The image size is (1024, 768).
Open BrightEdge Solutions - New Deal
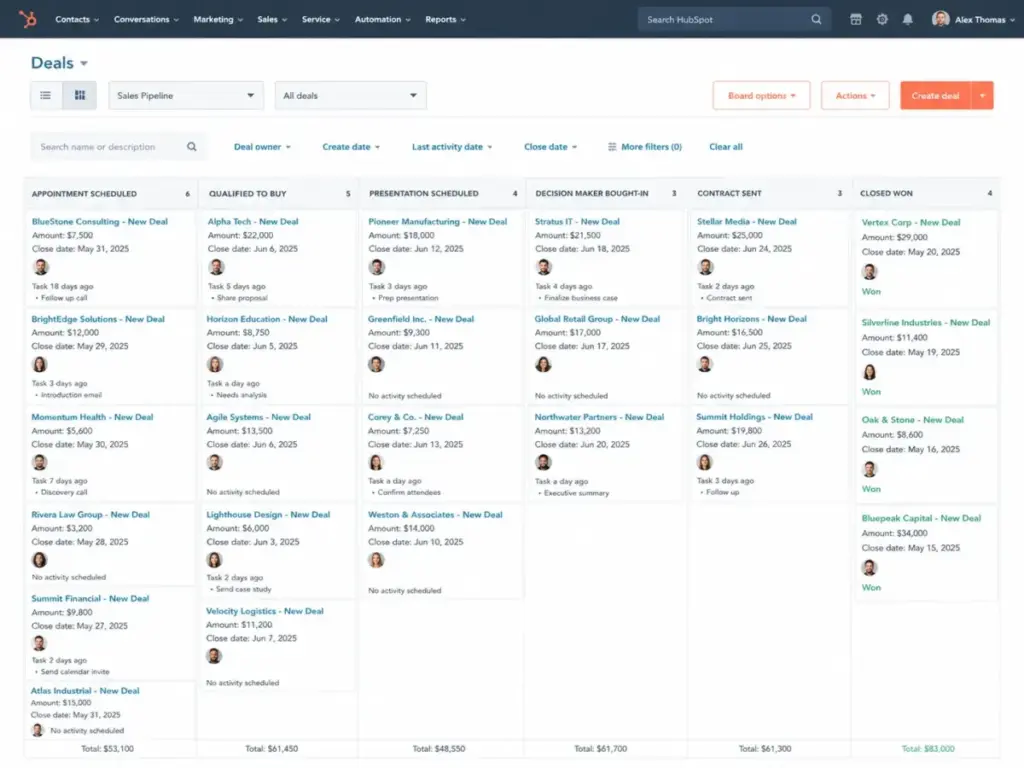(98, 319)
